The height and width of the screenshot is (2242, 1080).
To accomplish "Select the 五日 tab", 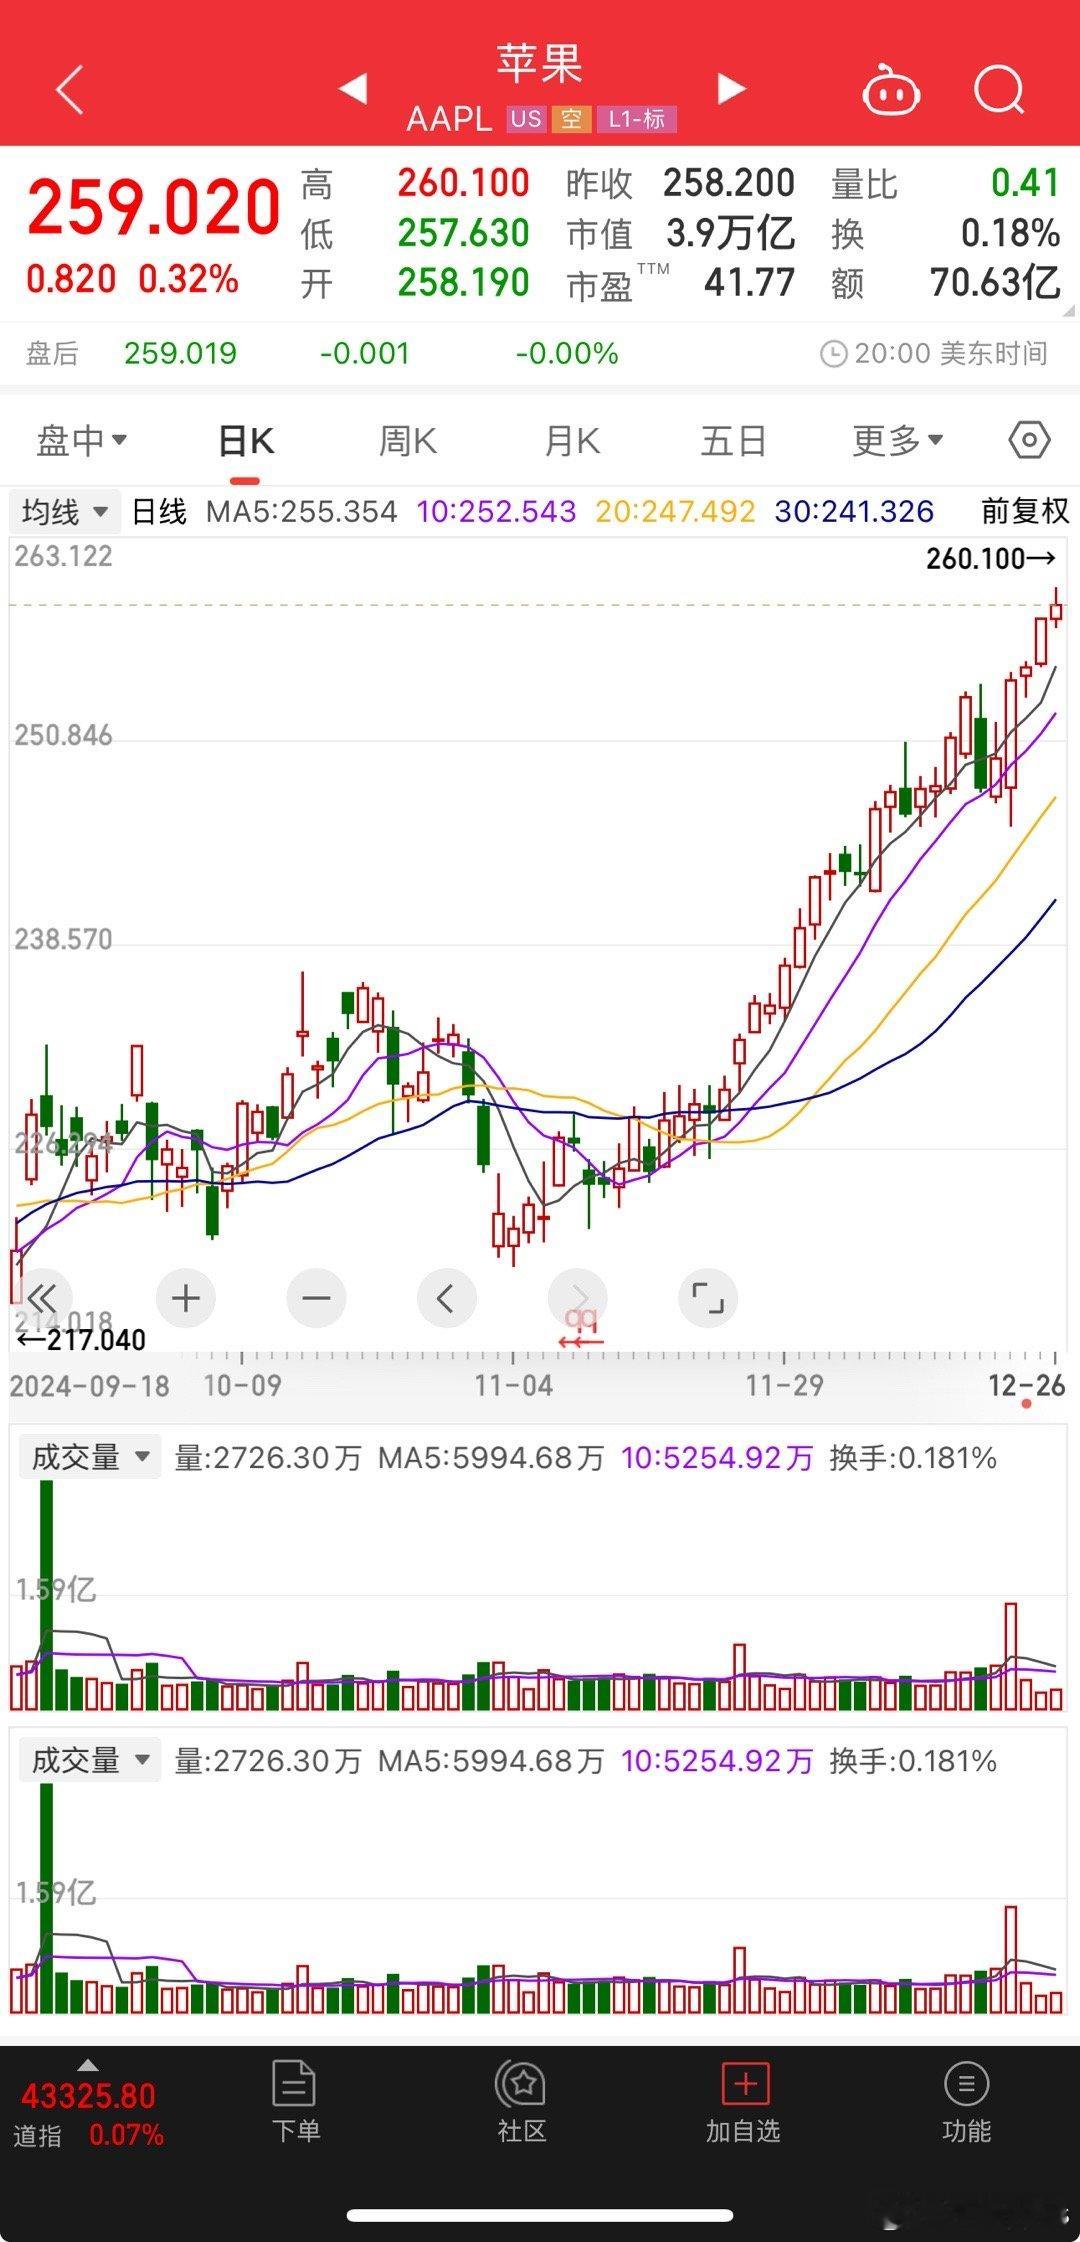I will (733, 441).
